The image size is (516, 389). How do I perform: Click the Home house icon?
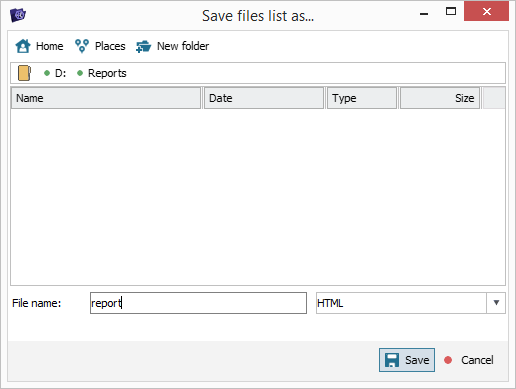click(x=23, y=46)
